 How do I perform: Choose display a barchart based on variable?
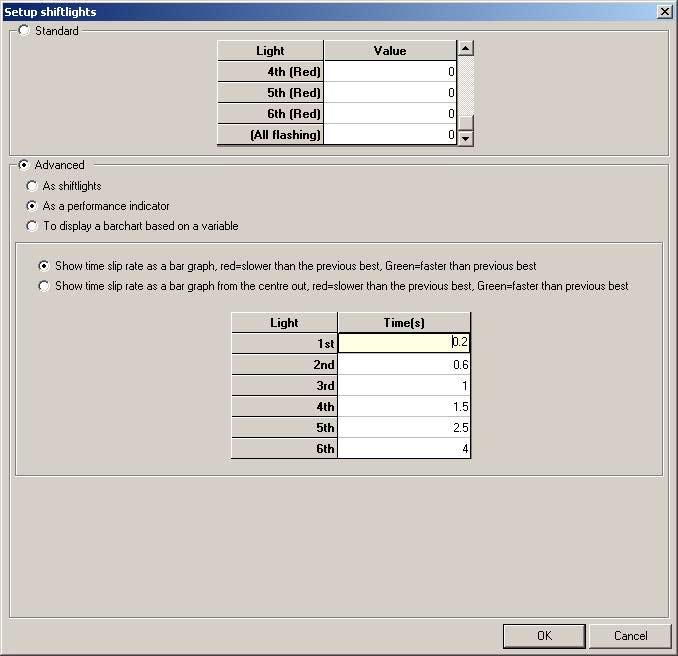point(33,226)
